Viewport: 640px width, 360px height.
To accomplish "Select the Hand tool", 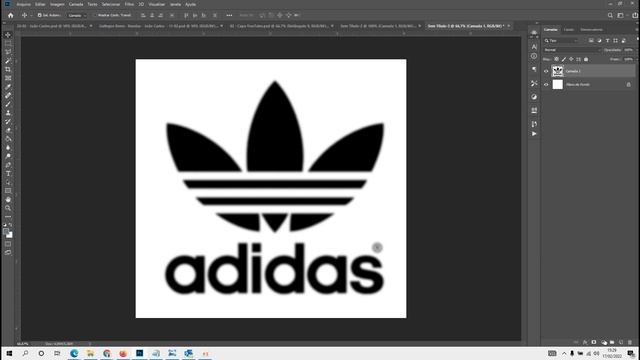I will click(x=8, y=199).
